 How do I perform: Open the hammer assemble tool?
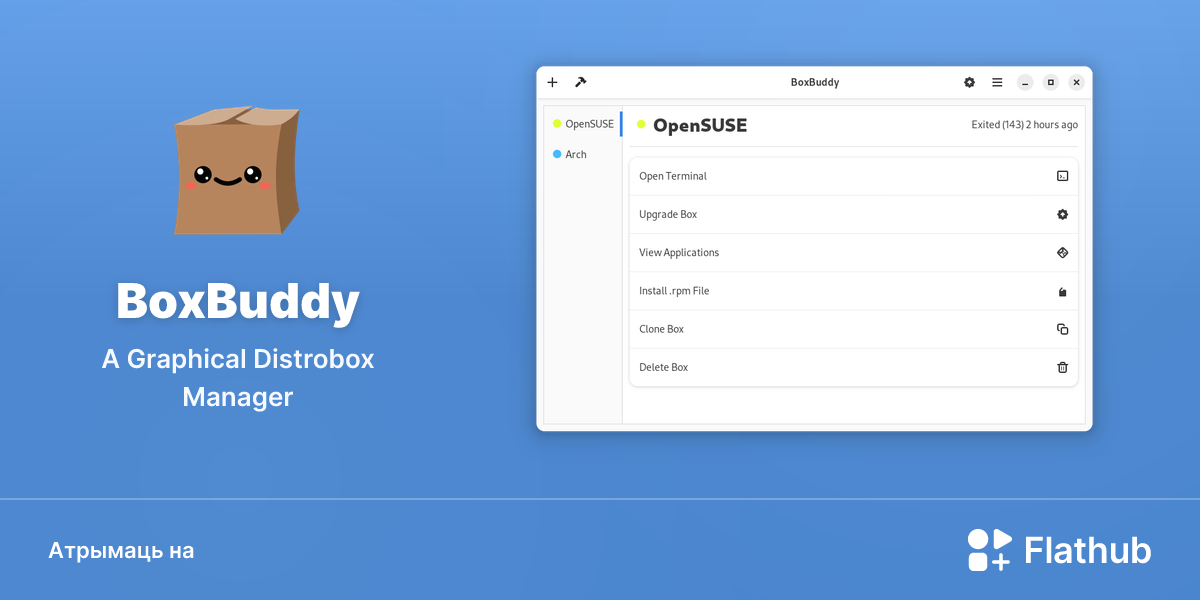pyautogui.click(x=580, y=82)
